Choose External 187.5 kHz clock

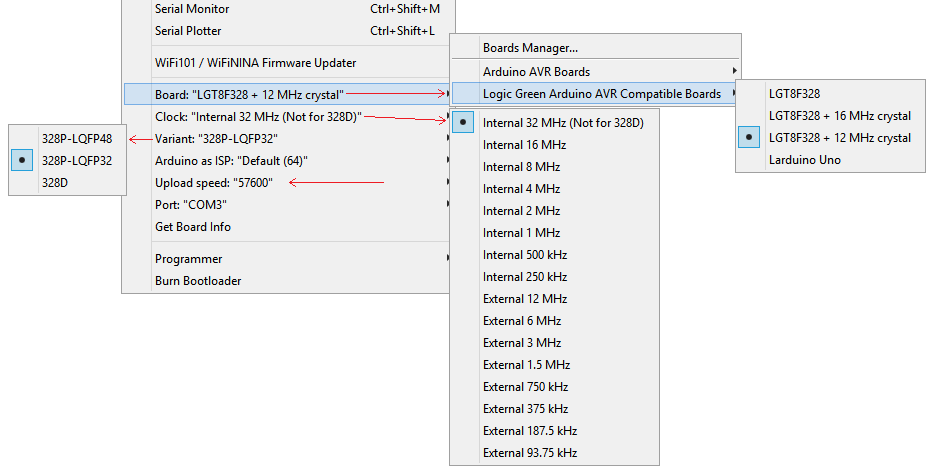[x=555, y=431]
